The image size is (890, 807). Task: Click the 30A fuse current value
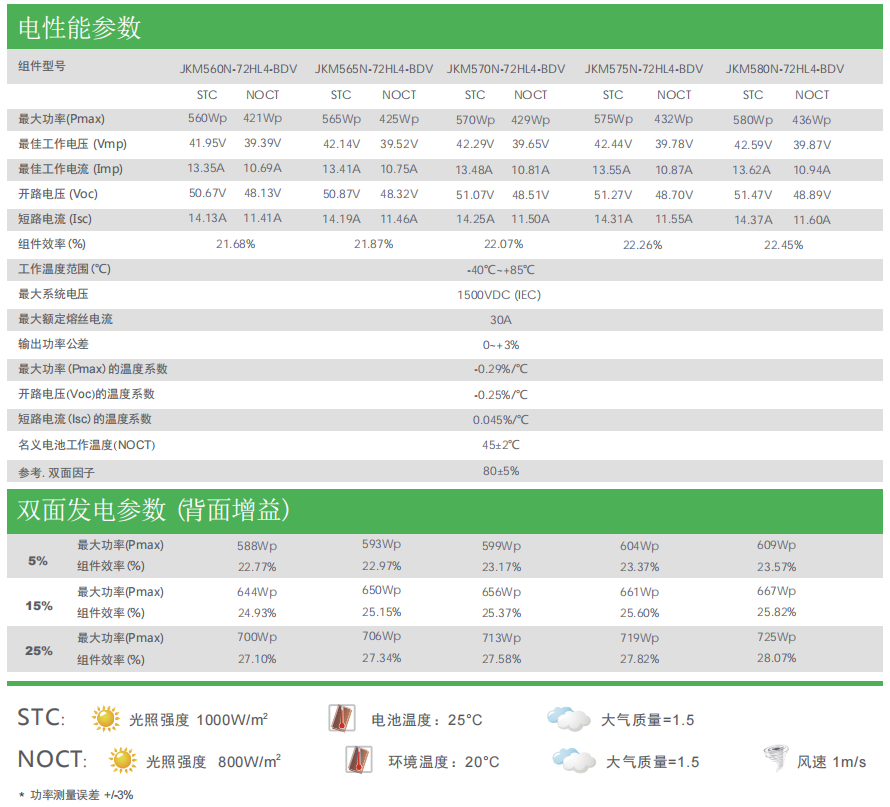pos(501,320)
